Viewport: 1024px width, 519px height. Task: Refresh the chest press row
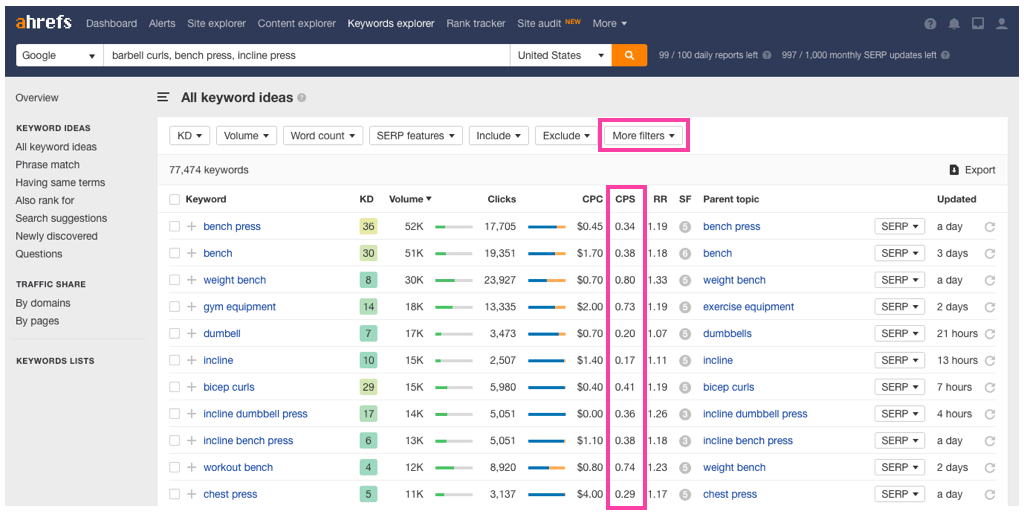pyautogui.click(x=989, y=495)
